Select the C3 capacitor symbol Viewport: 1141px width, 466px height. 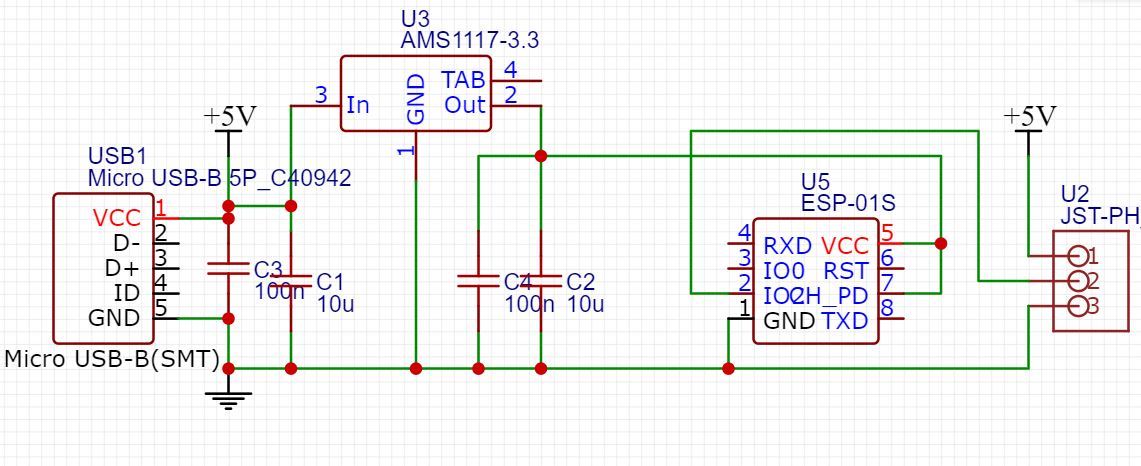228,268
